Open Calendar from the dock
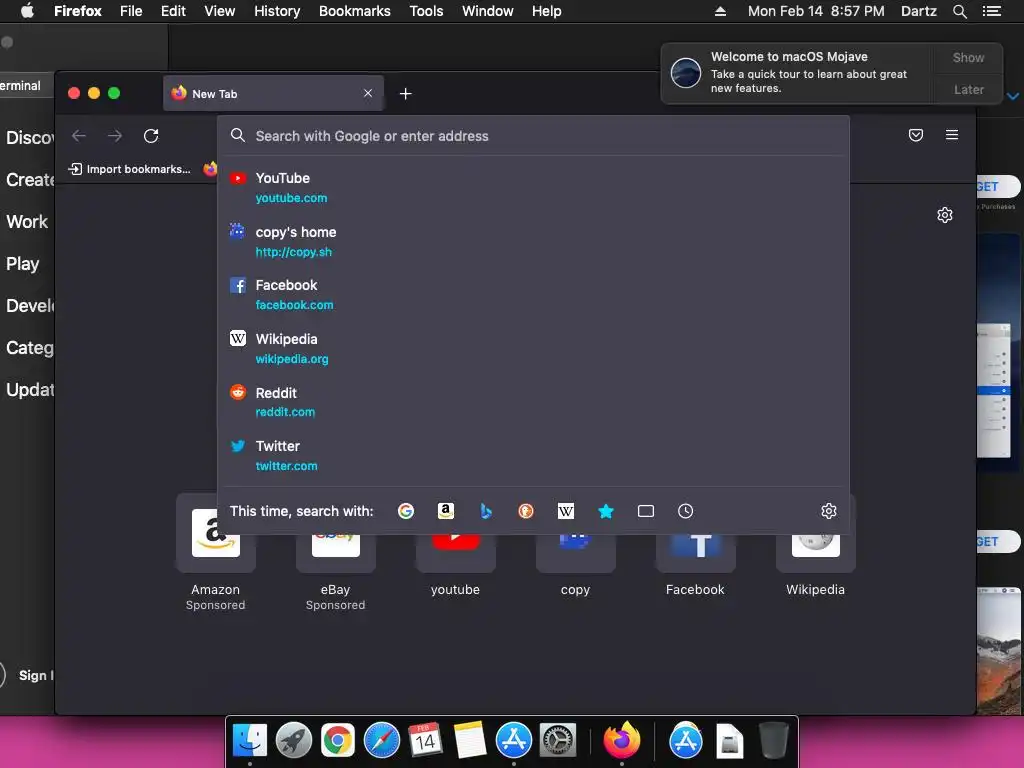The image size is (1024, 768). pos(425,741)
